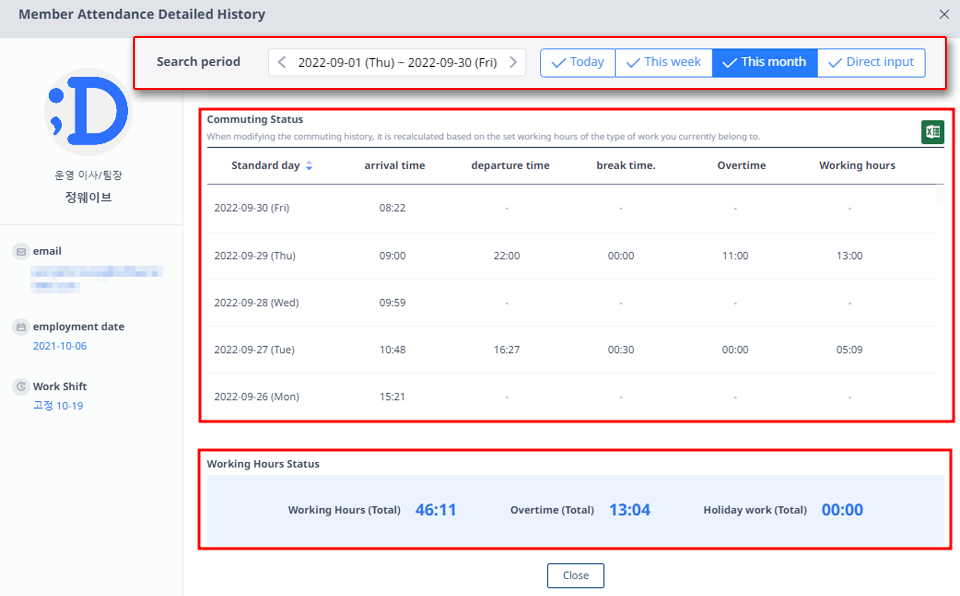Click the commuting table vertical scrollbar
This screenshot has width=960, height=596.
point(940,195)
